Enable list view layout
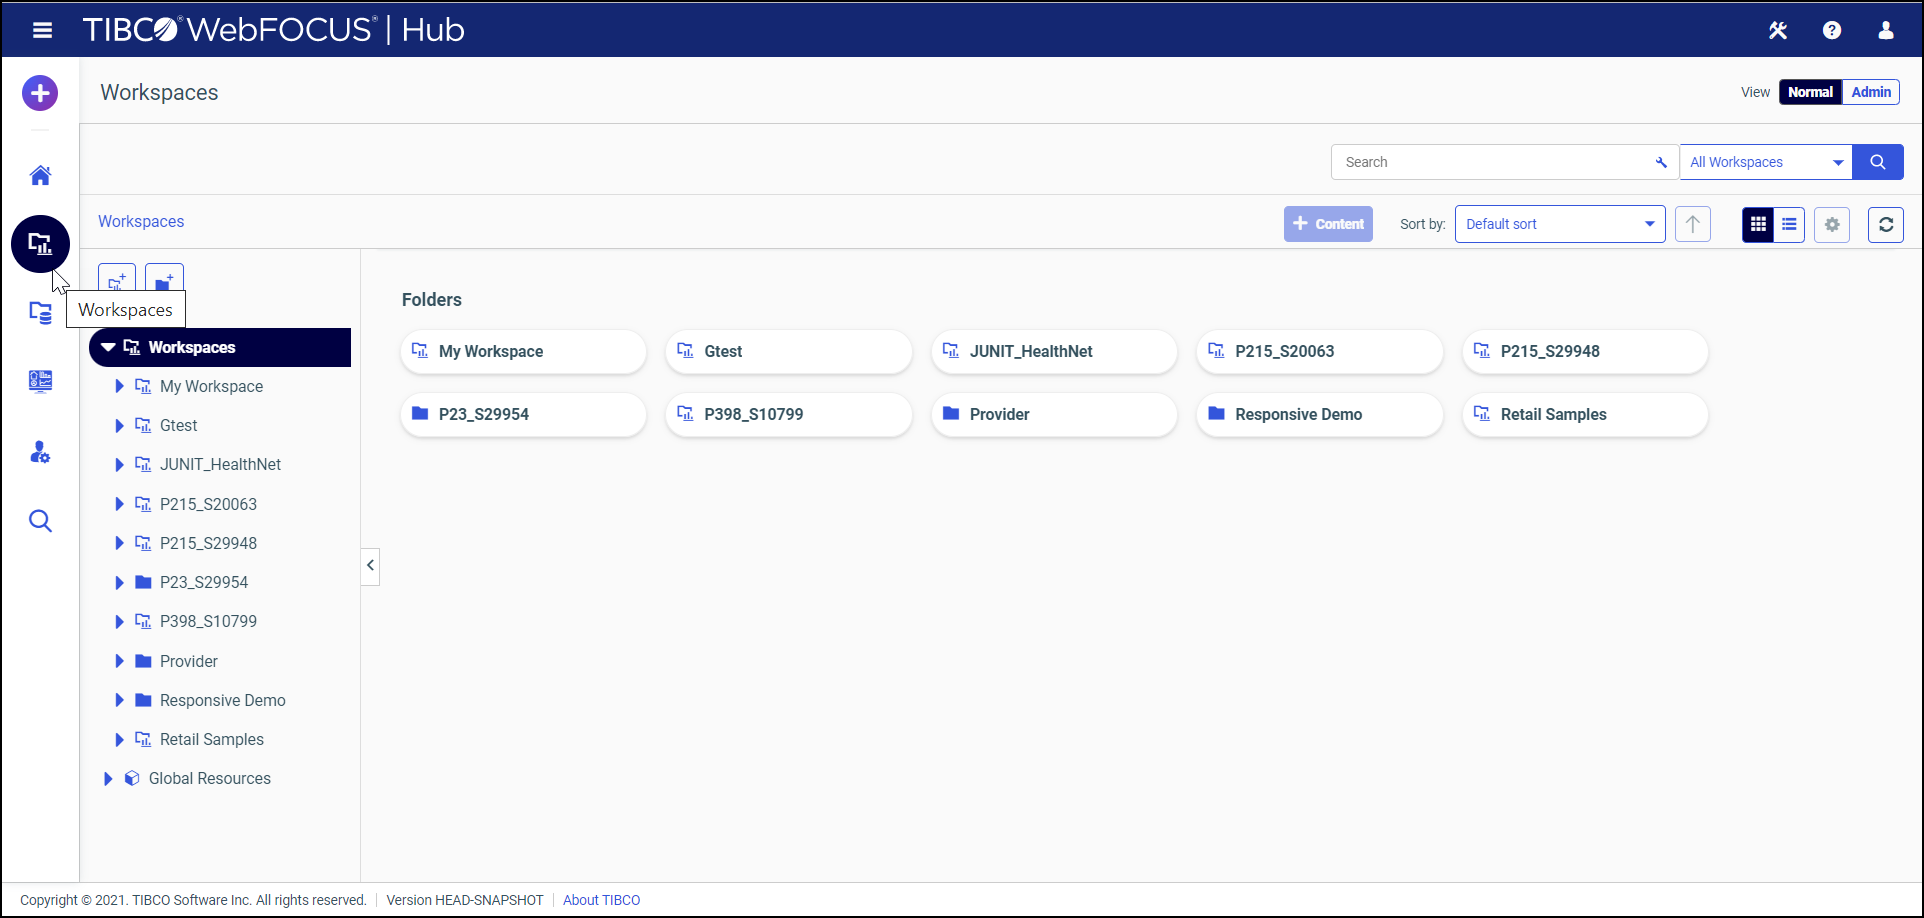This screenshot has height=918, width=1924. pos(1788,224)
